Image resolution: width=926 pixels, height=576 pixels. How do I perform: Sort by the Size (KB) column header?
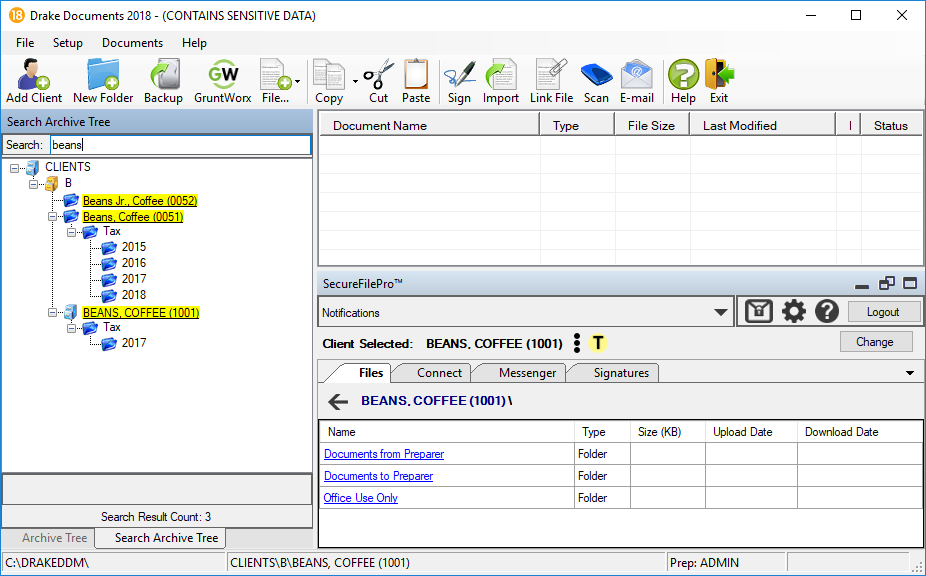(x=668, y=432)
